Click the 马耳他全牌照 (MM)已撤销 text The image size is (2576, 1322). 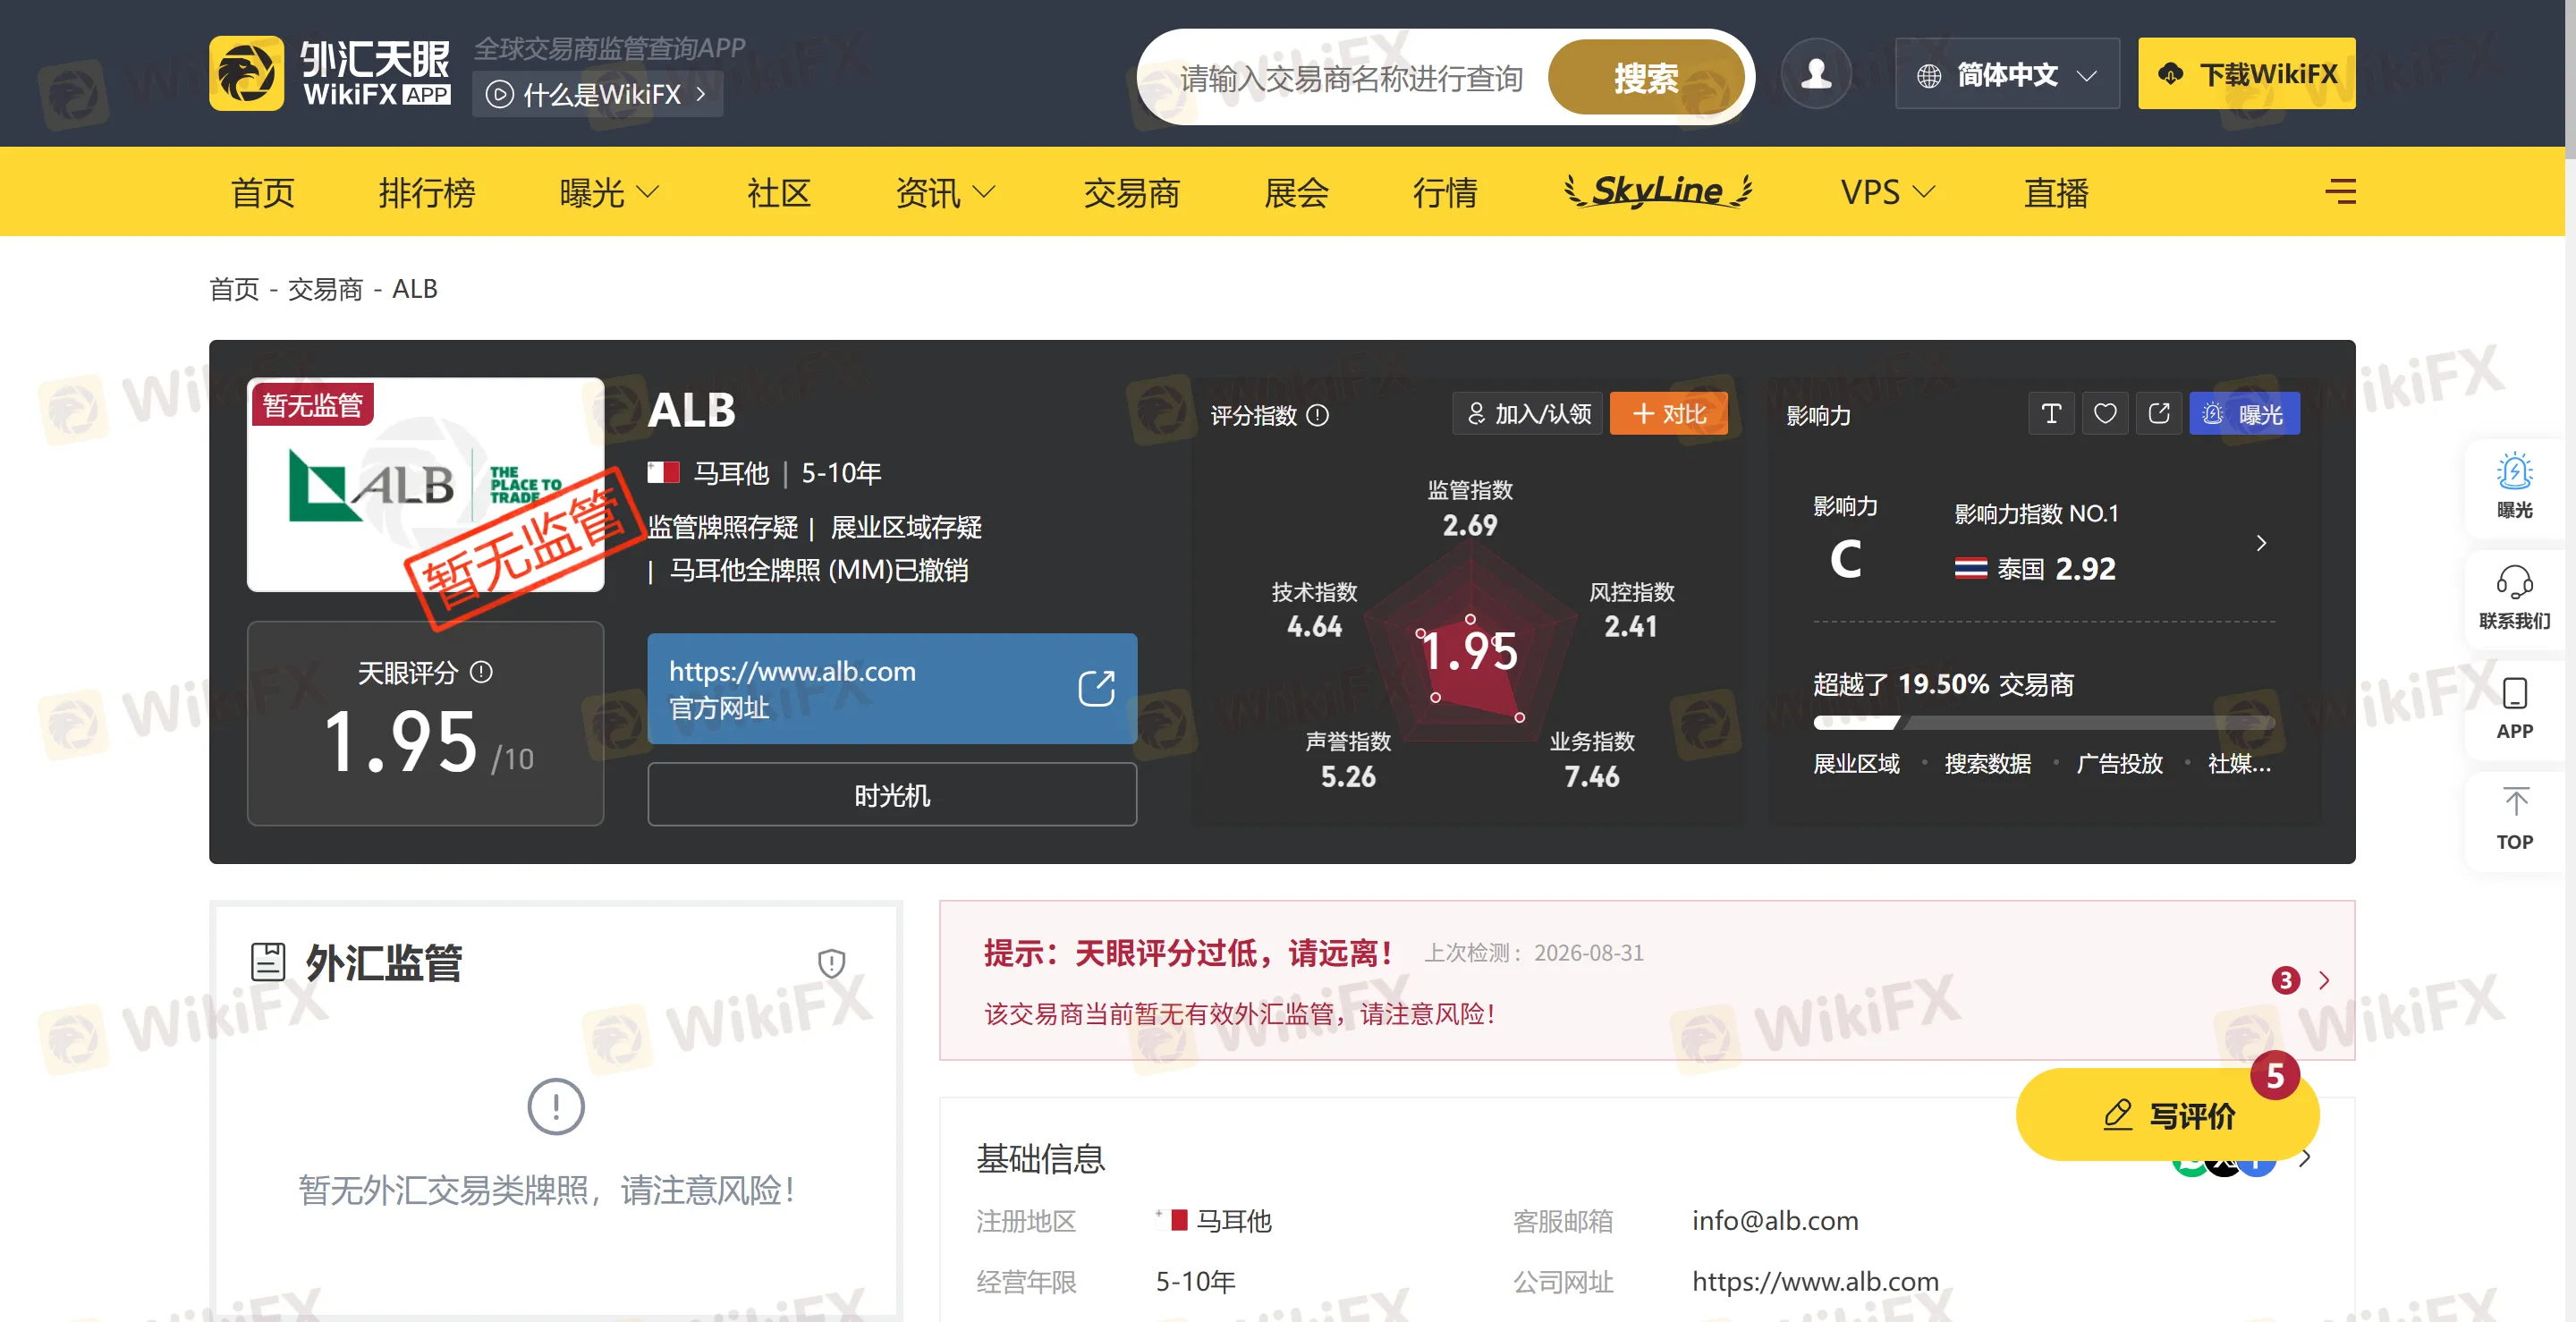pos(818,570)
